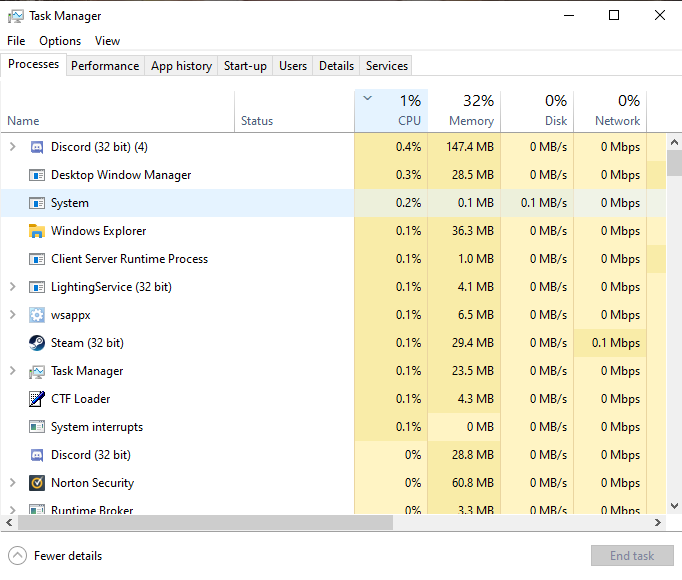Expand the LightingService (32 bit) group
Image resolution: width=682 pixels, height=580 pixels.
pyautogui.click(x=13, y=287)
